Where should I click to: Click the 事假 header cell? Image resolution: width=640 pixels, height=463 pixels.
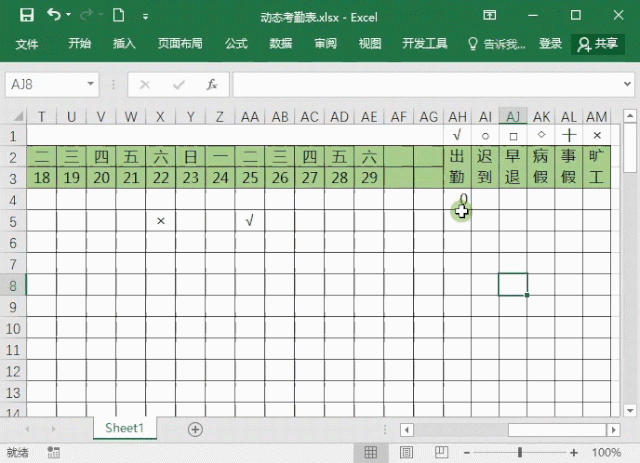point(569,167)
